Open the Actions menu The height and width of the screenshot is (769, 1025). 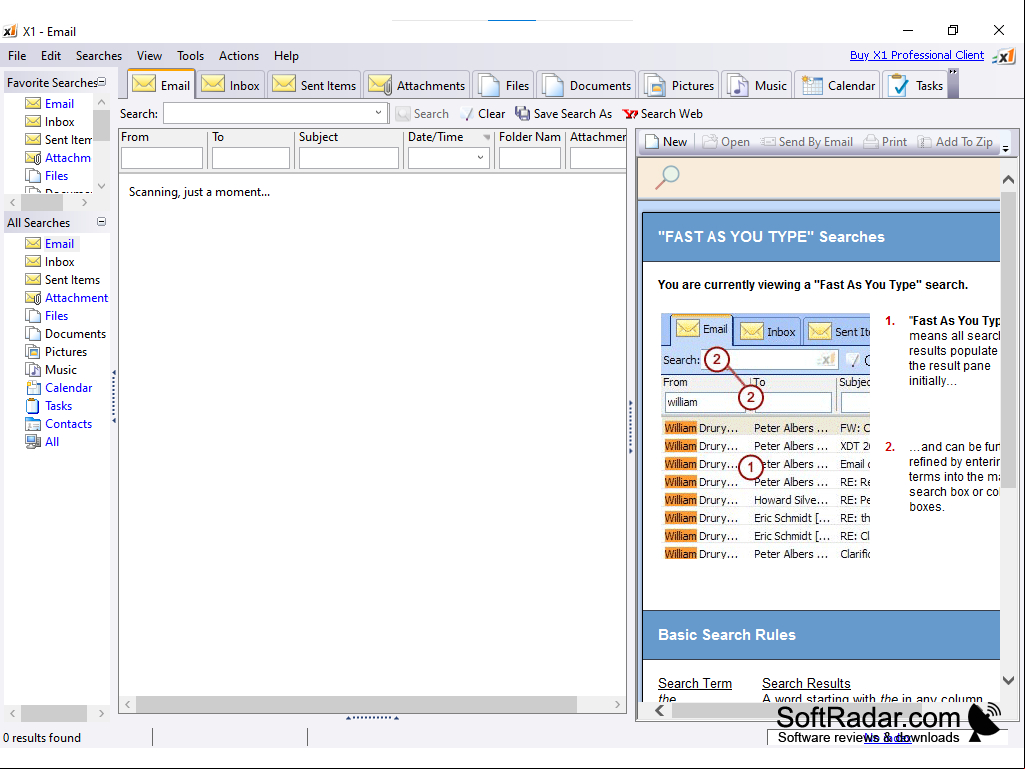(x=239, y=56)
